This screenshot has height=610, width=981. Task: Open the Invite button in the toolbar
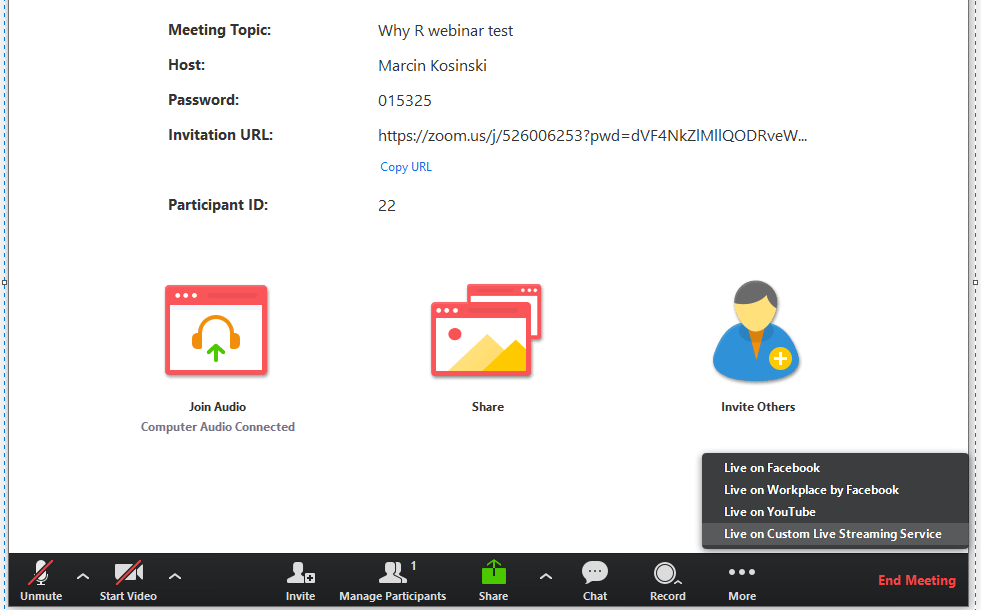(300, 581)
